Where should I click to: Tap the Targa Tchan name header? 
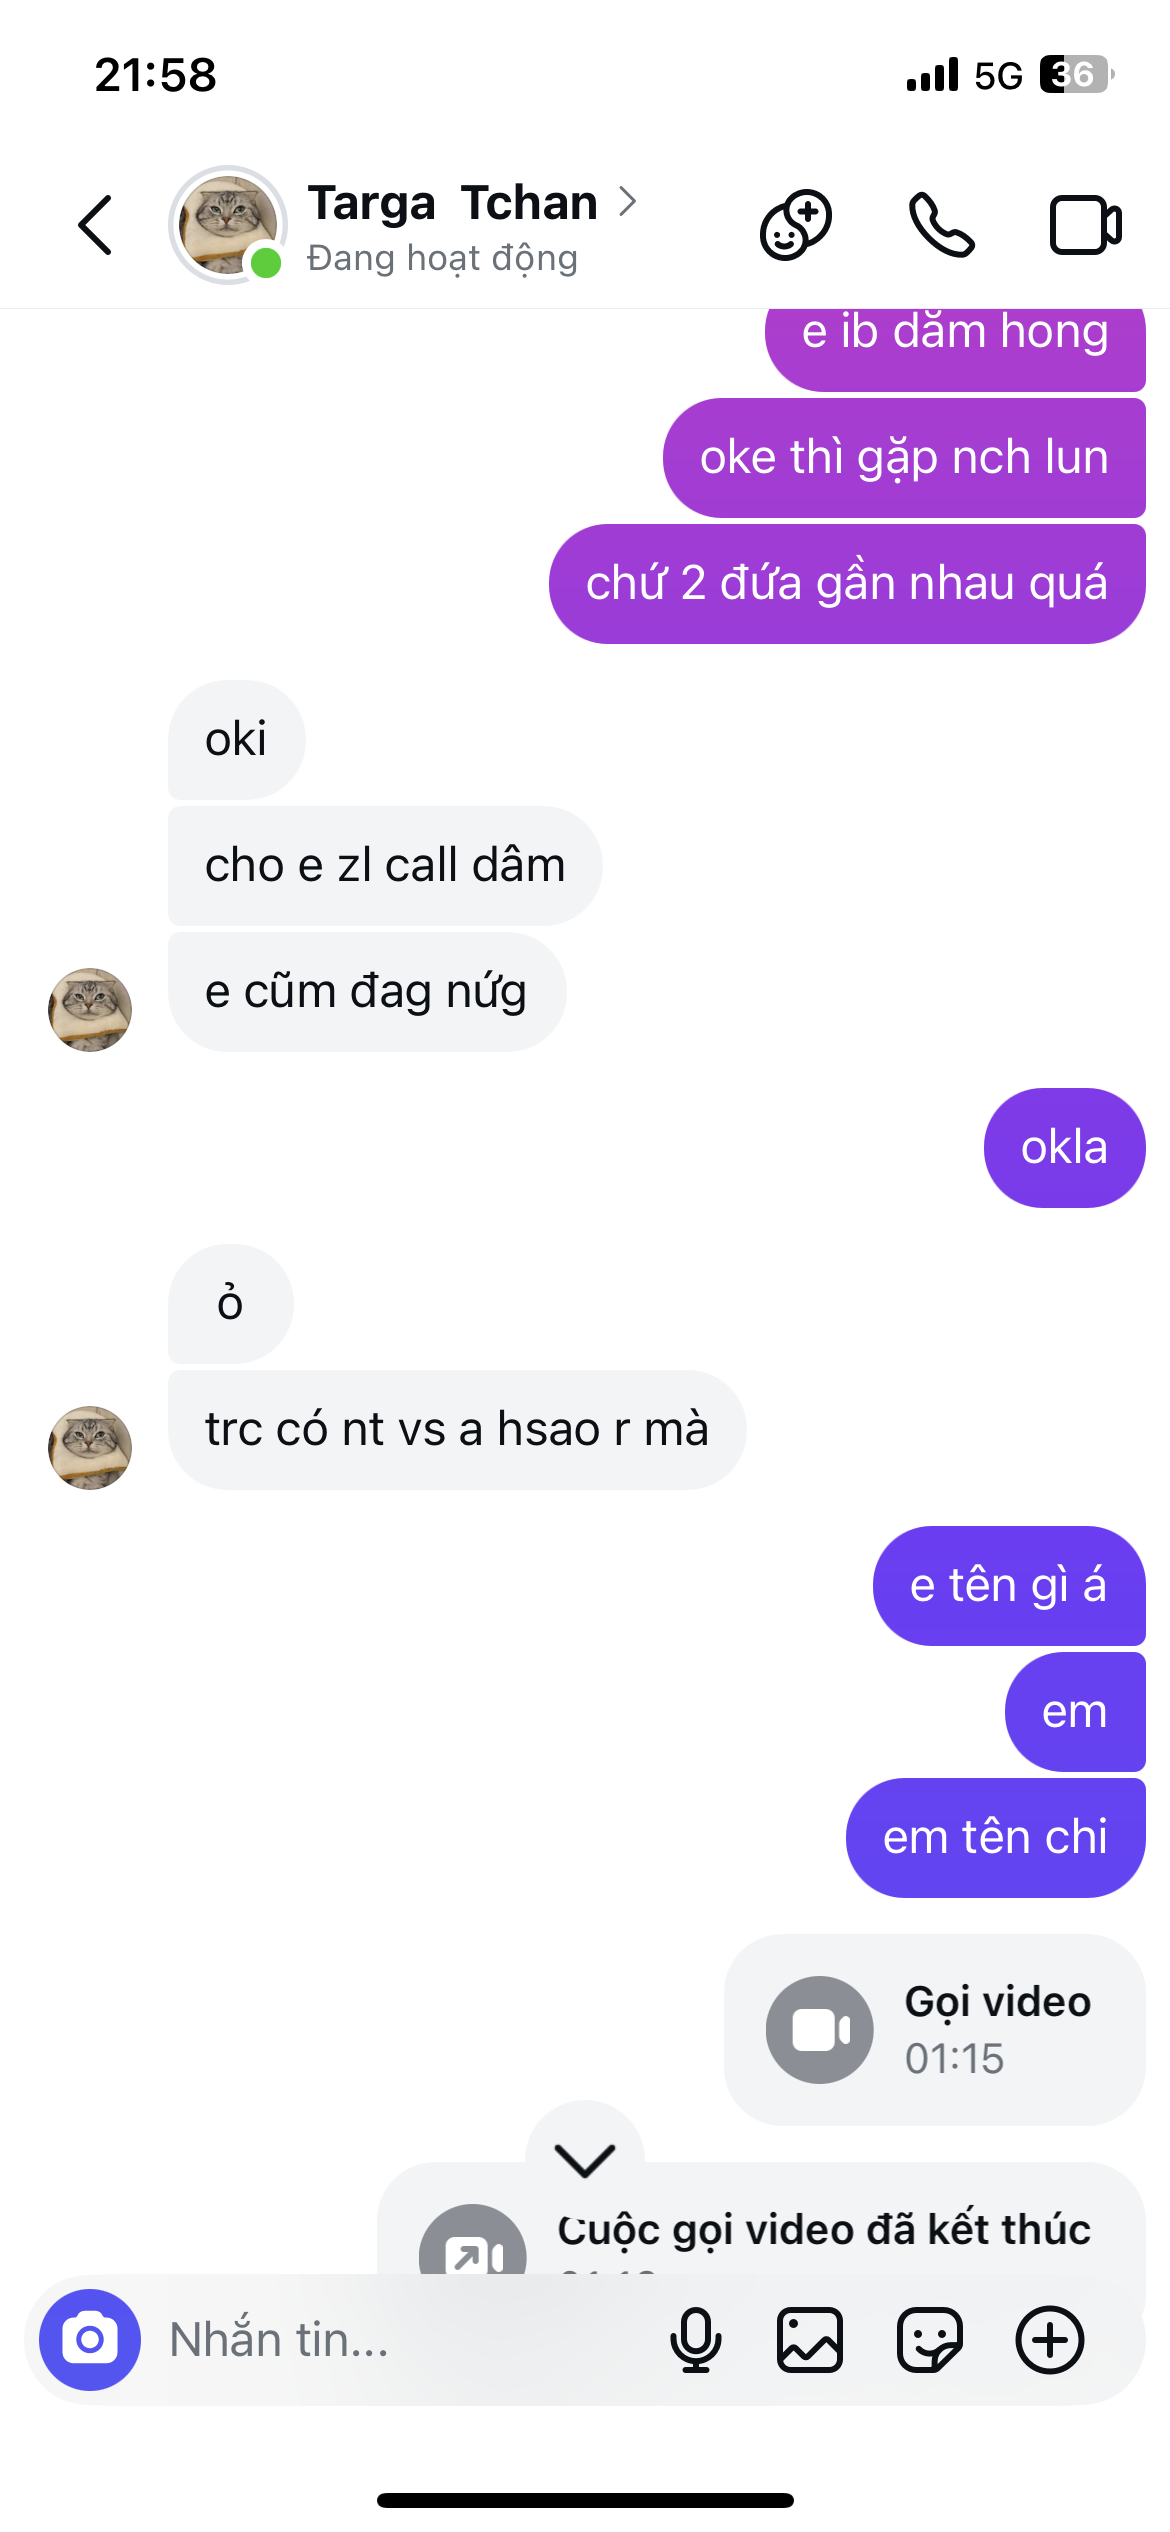coord(452,202)
